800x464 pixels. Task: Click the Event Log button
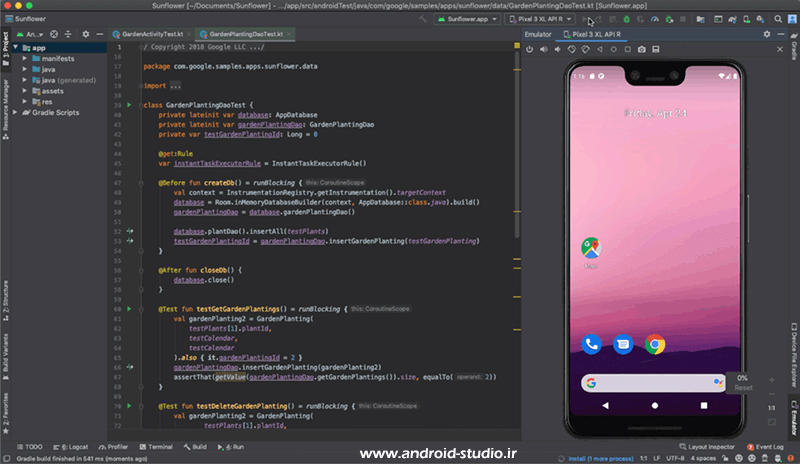765,447
